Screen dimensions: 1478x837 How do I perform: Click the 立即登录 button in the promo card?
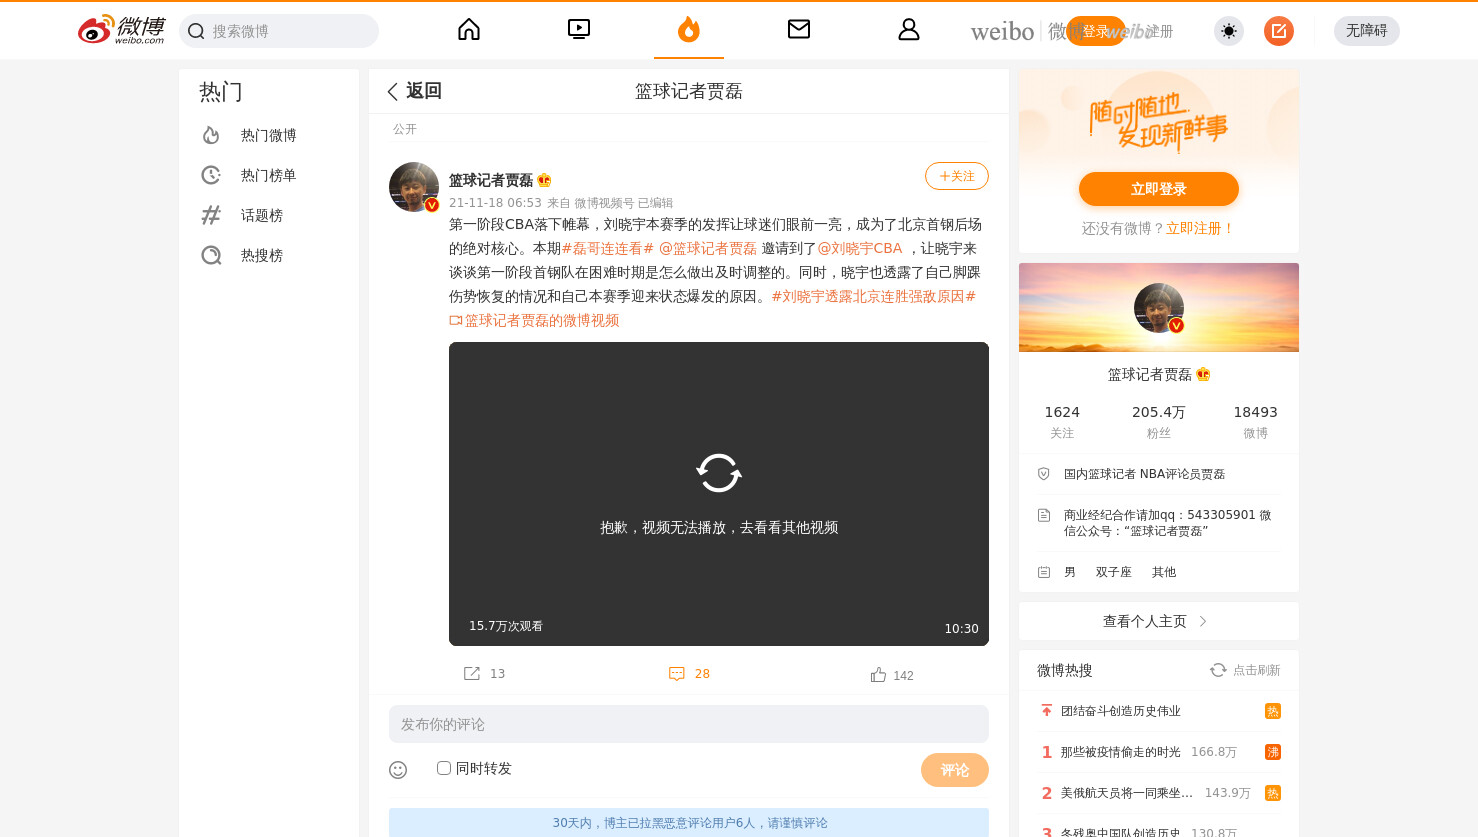[1159, 189]
